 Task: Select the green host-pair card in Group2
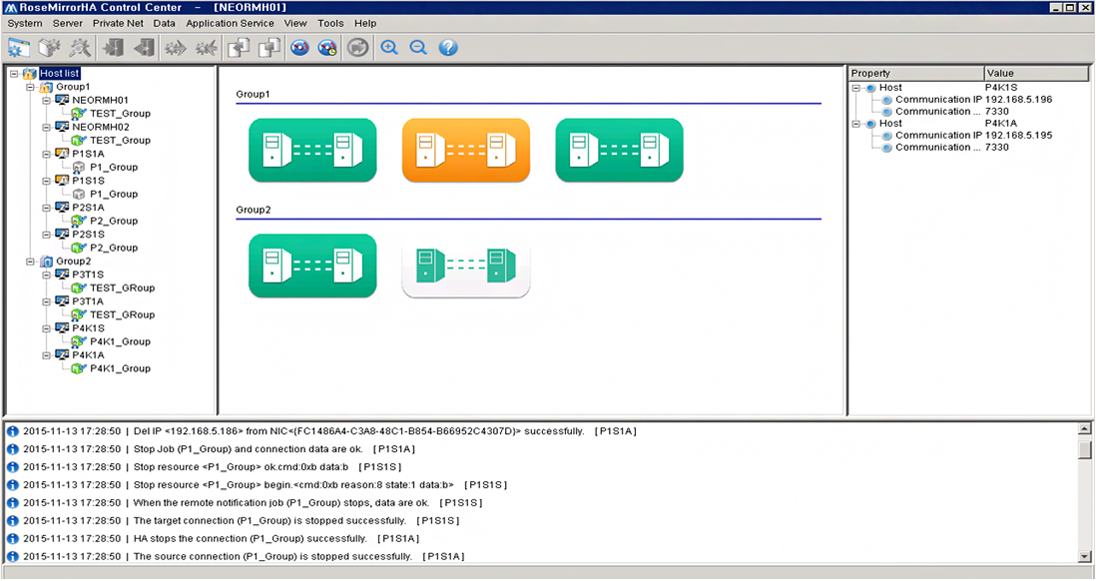point(312,266)
